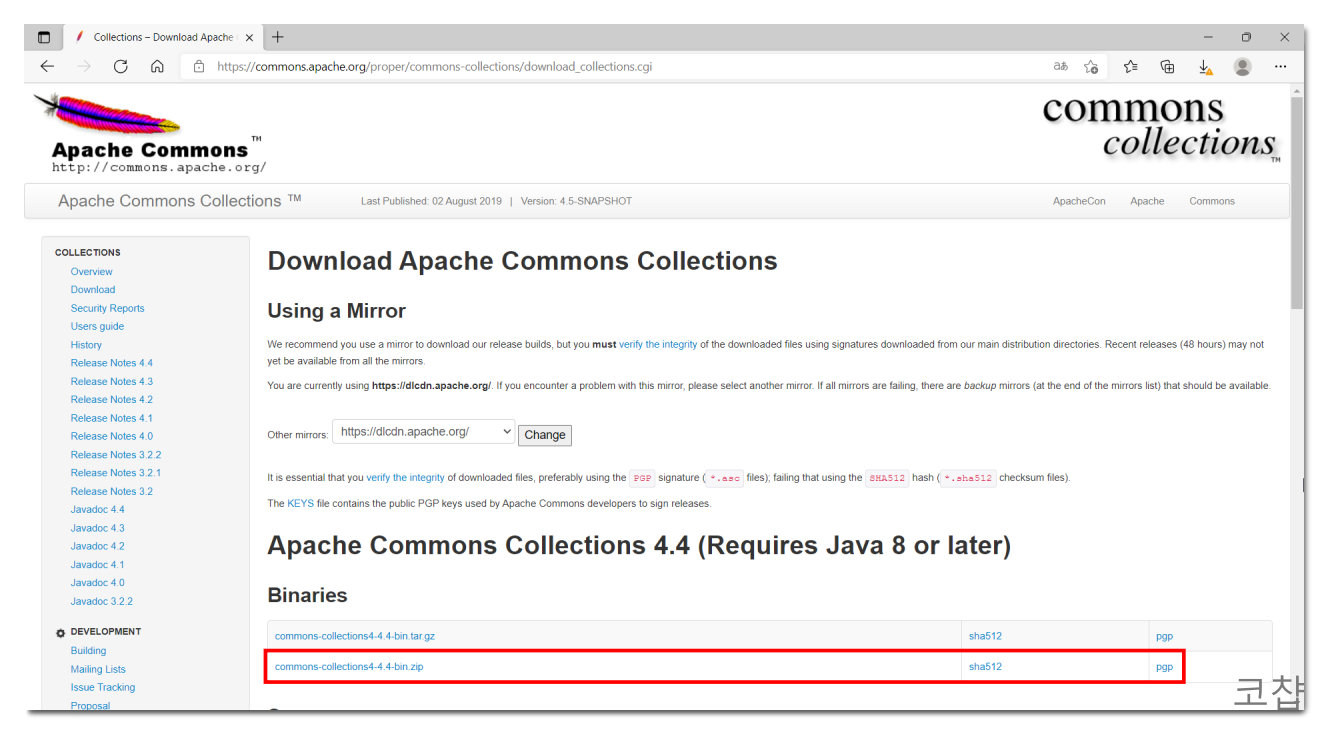
Task: Open Release Notes 3.2.2 link
Action: pyautogui.click(x=116, y=454)
